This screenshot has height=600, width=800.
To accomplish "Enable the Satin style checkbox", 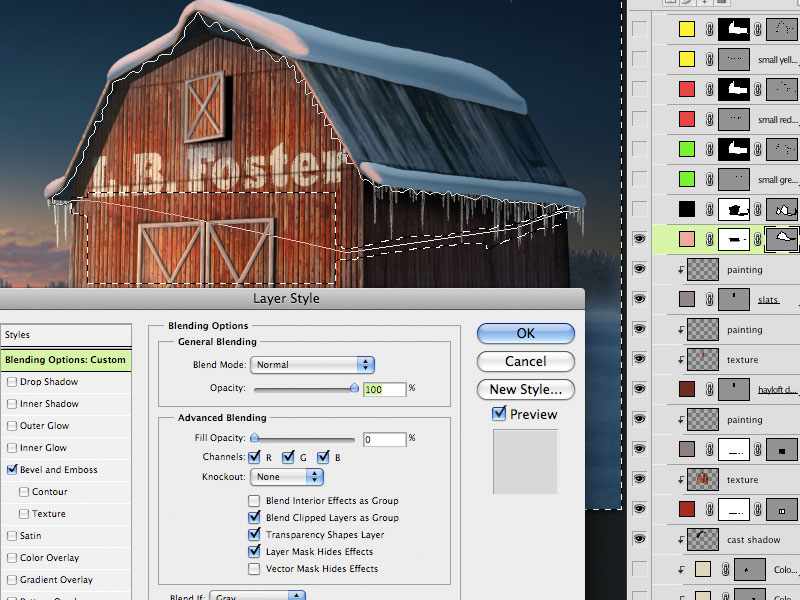I will [x=12, y=536].
